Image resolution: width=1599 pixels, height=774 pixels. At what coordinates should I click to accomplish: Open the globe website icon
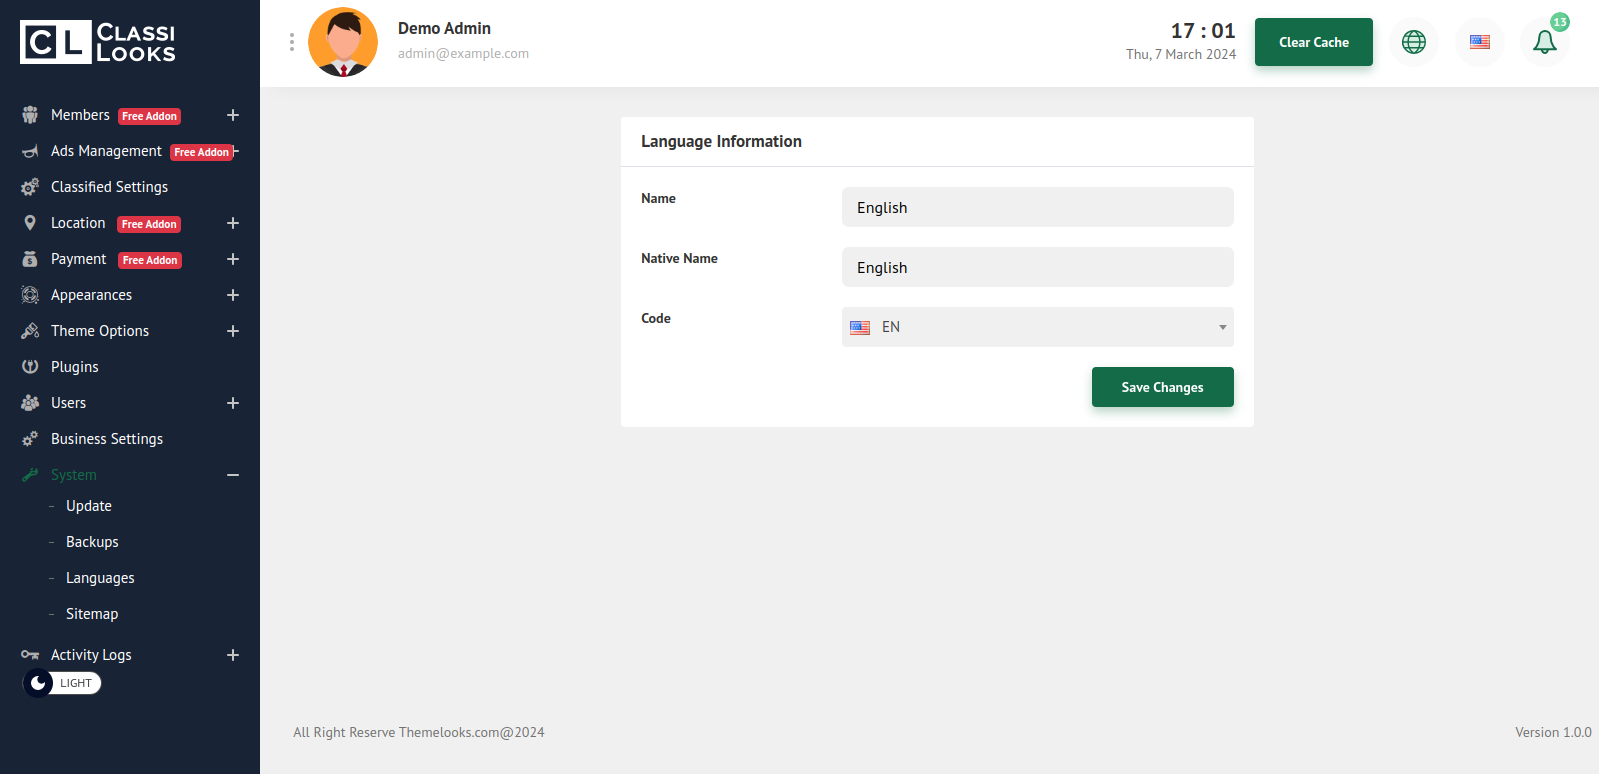(1413, 42)
